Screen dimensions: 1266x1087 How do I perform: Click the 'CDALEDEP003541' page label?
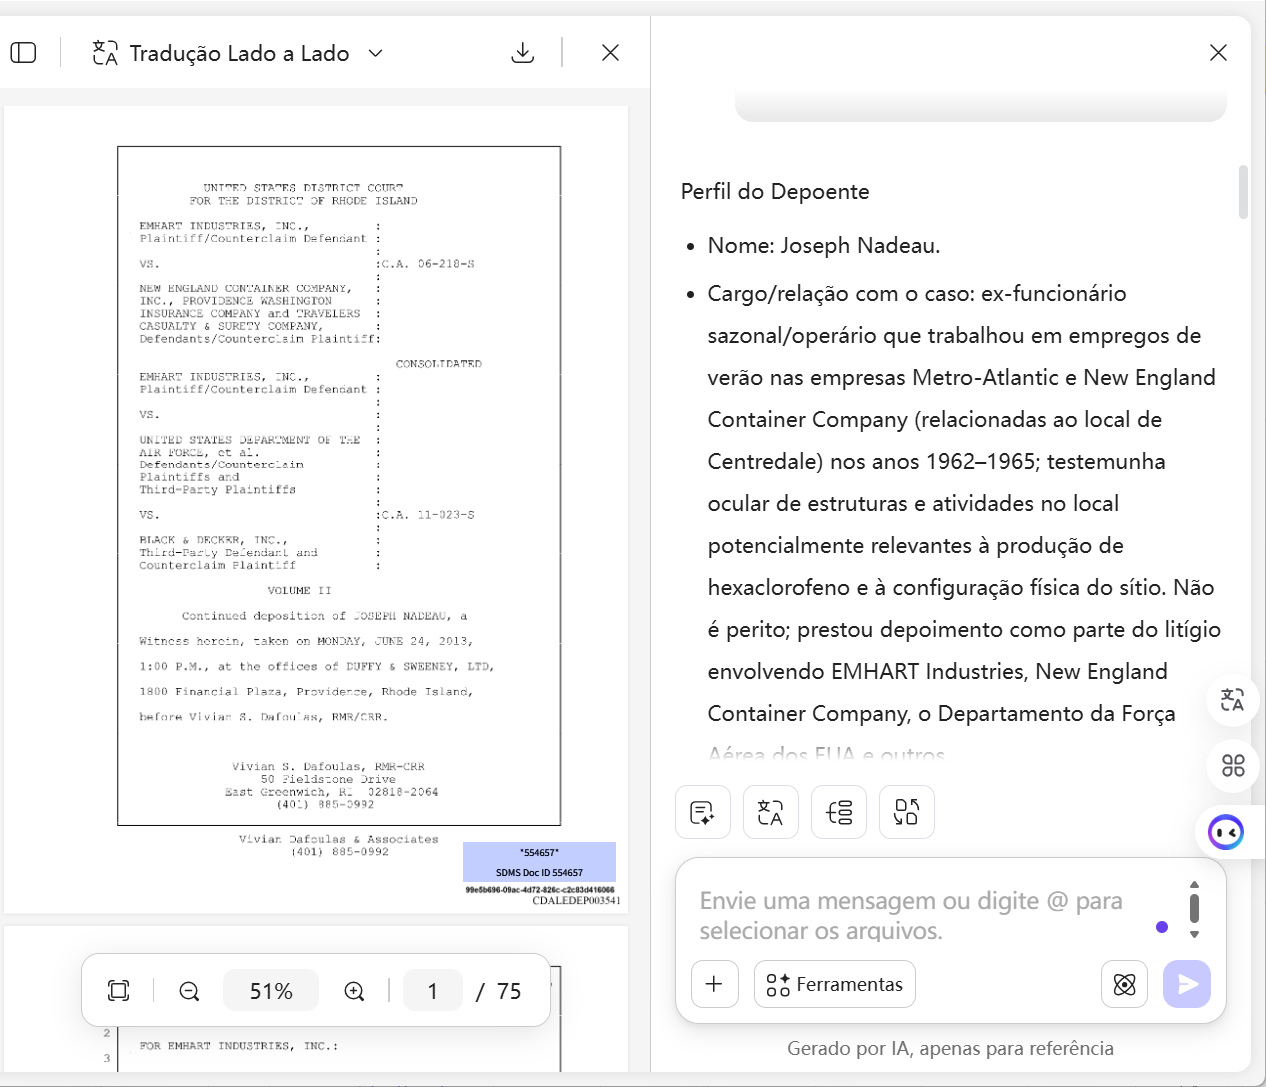576,900
